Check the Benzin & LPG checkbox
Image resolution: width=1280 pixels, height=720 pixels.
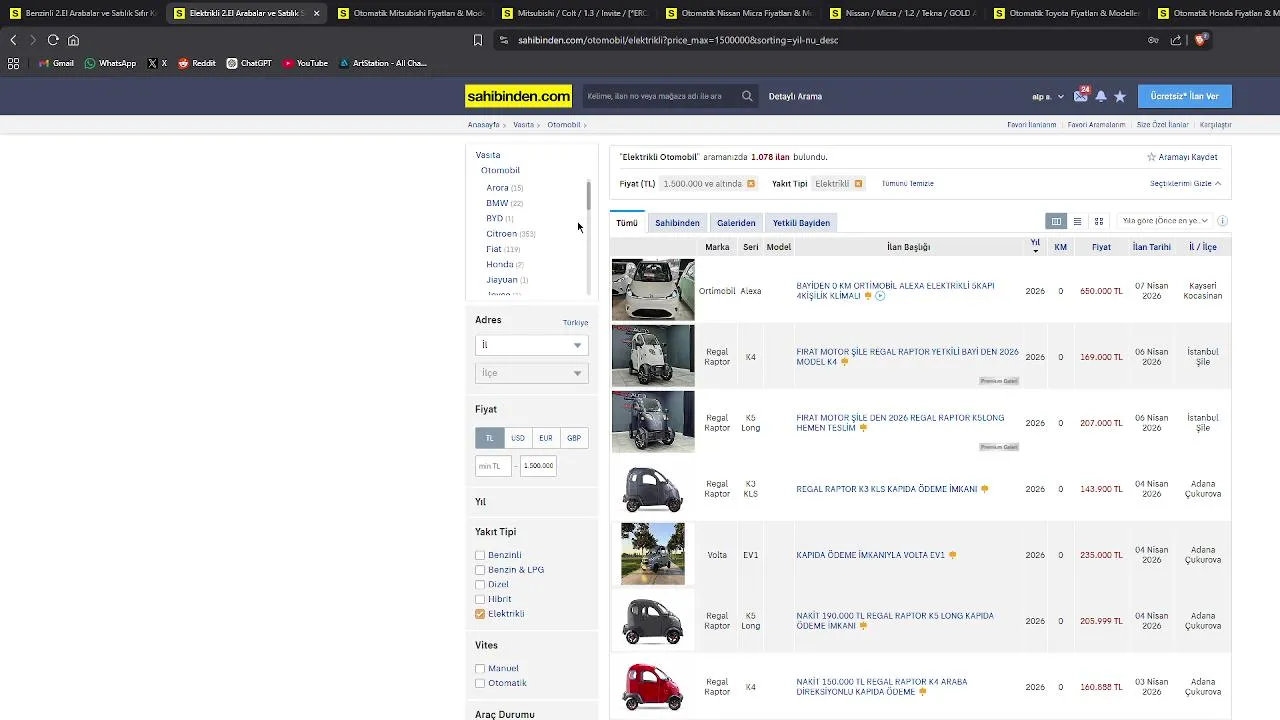pyautogui.click(x=480, y=570)
